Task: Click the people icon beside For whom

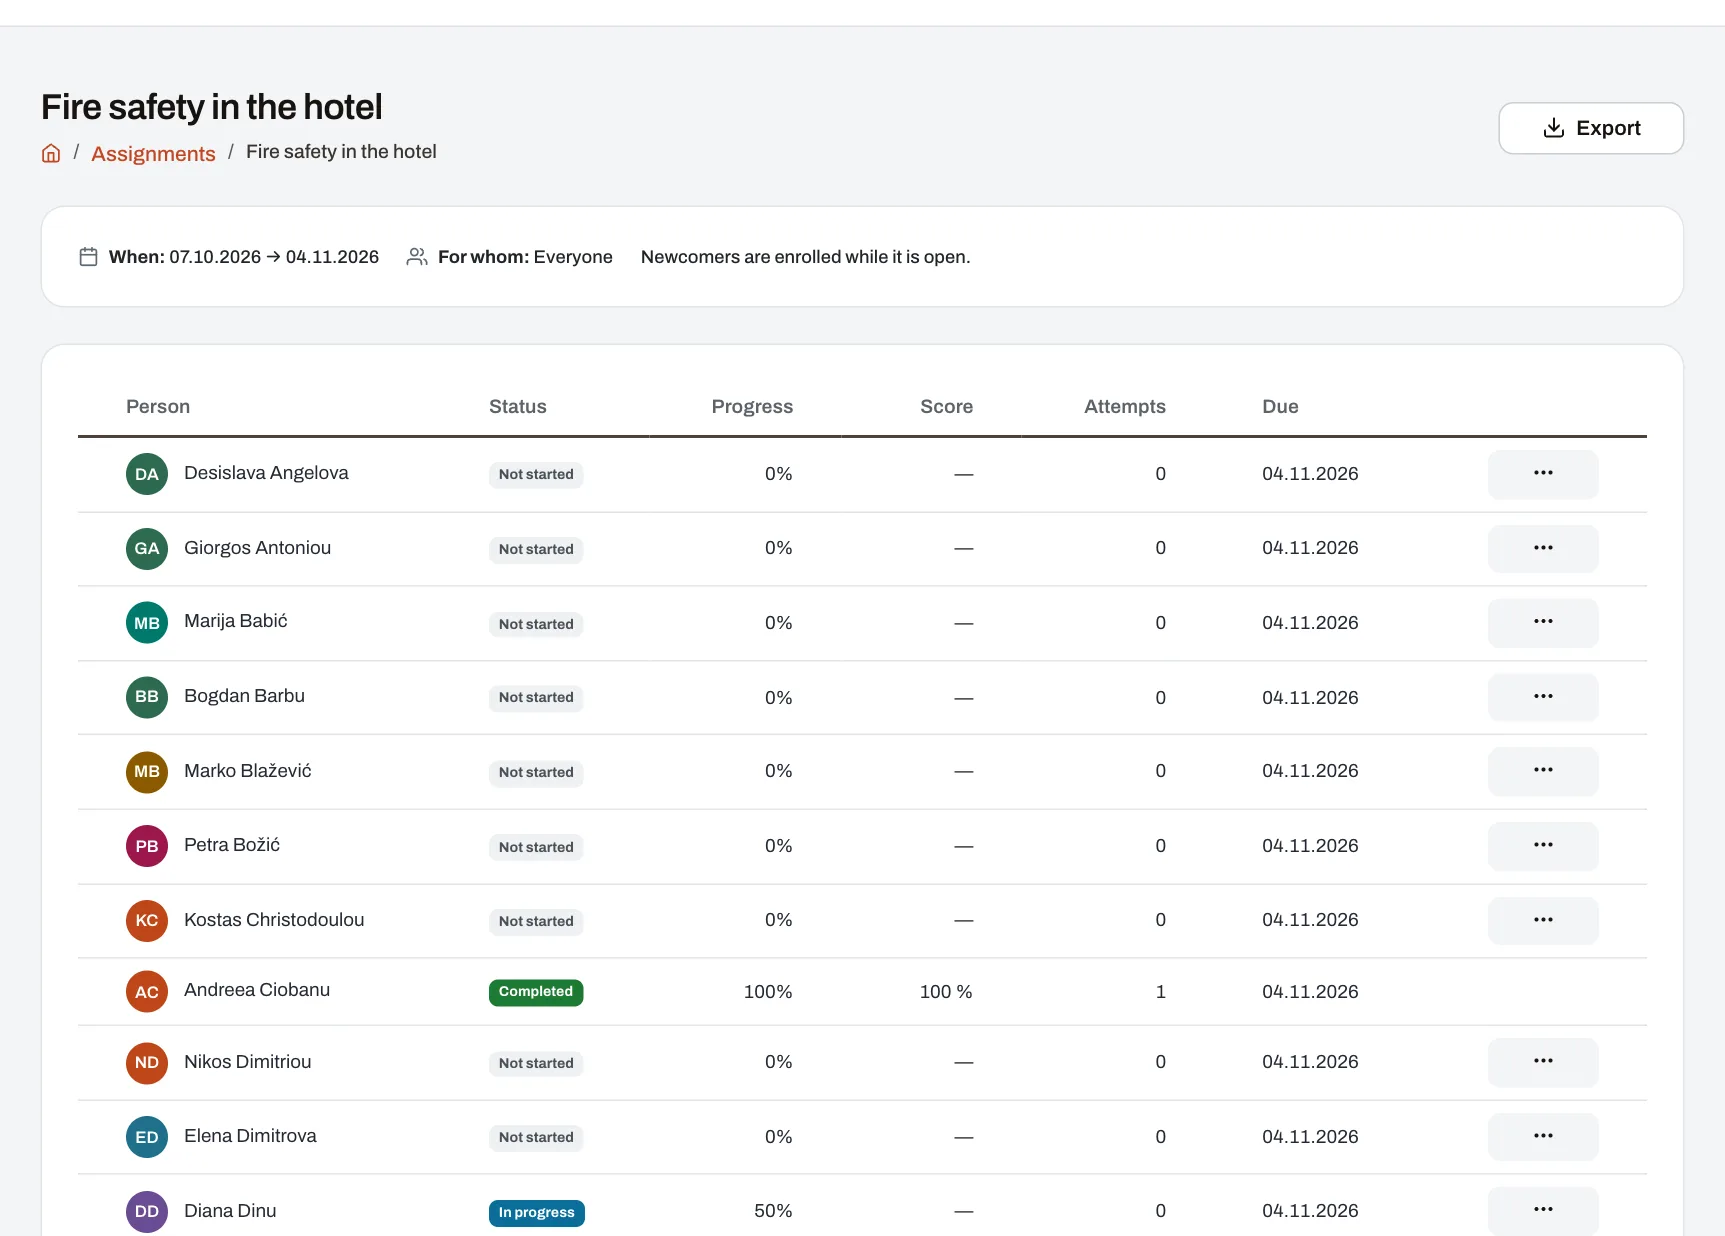Action: (x=417, y=257)
